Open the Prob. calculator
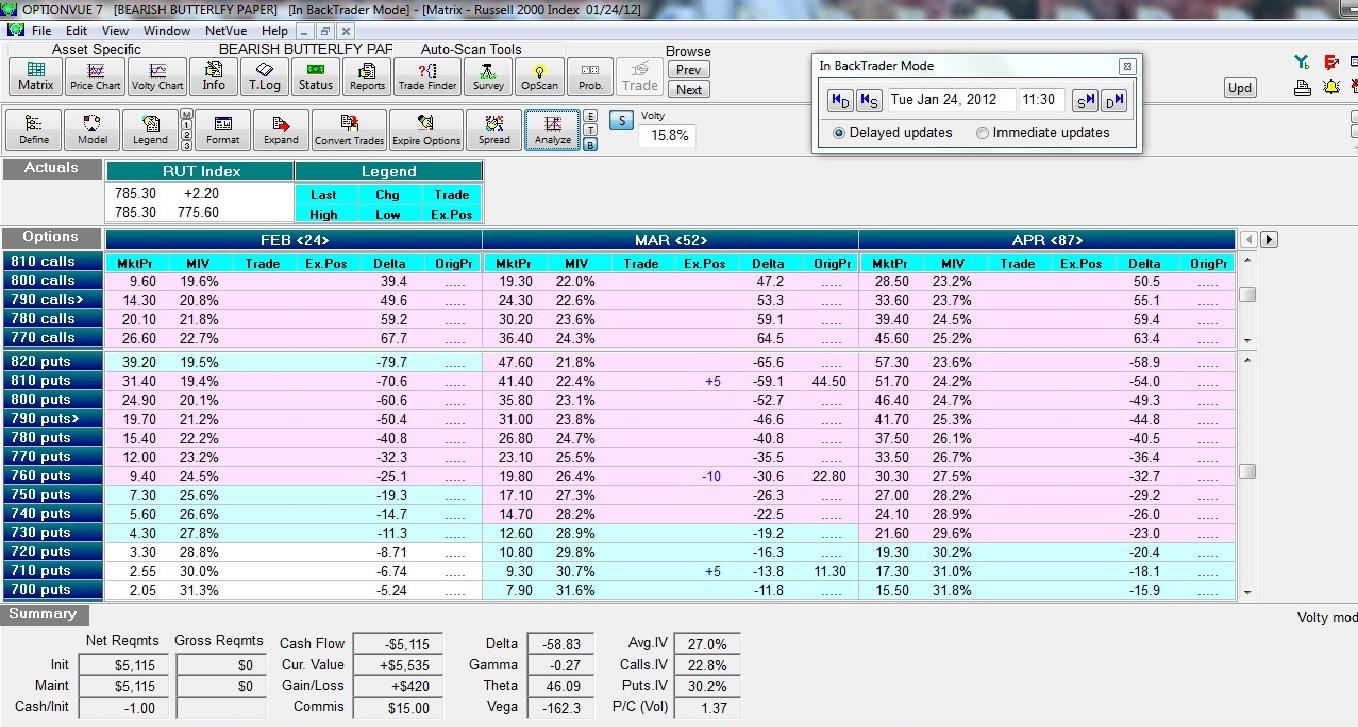Image resolution: width=1358 pixels, height=727 pixels. pos(590,76)
